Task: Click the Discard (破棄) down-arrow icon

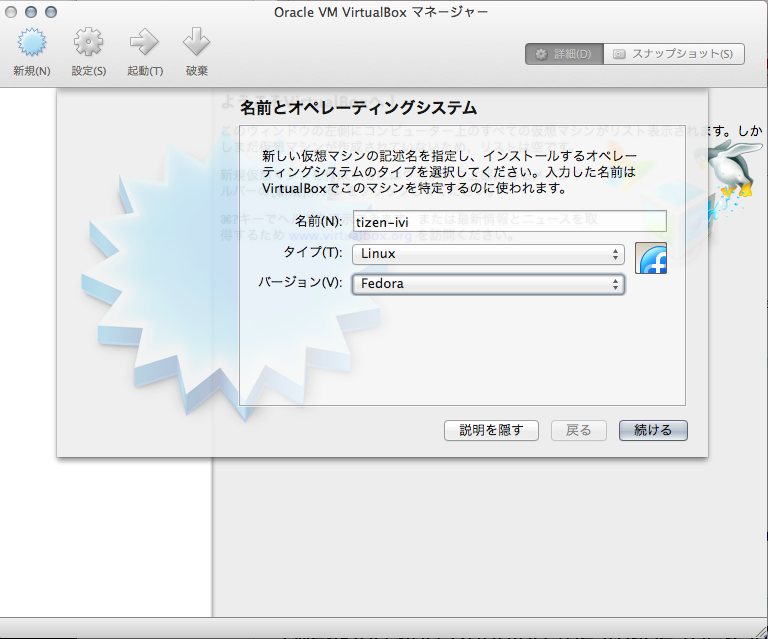Action: (196, 42)
